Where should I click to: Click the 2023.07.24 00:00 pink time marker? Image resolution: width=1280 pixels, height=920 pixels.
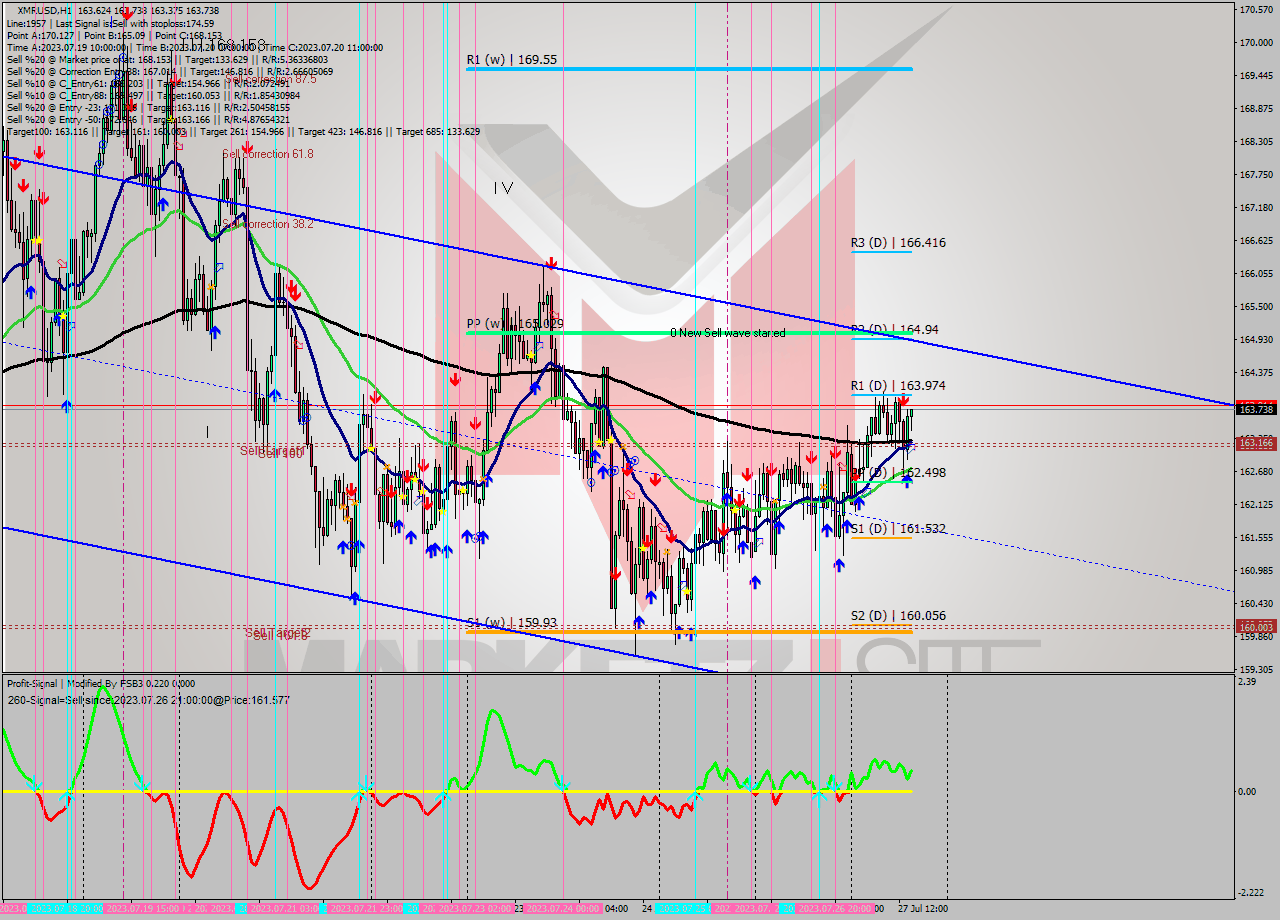[x=561, y=909]
